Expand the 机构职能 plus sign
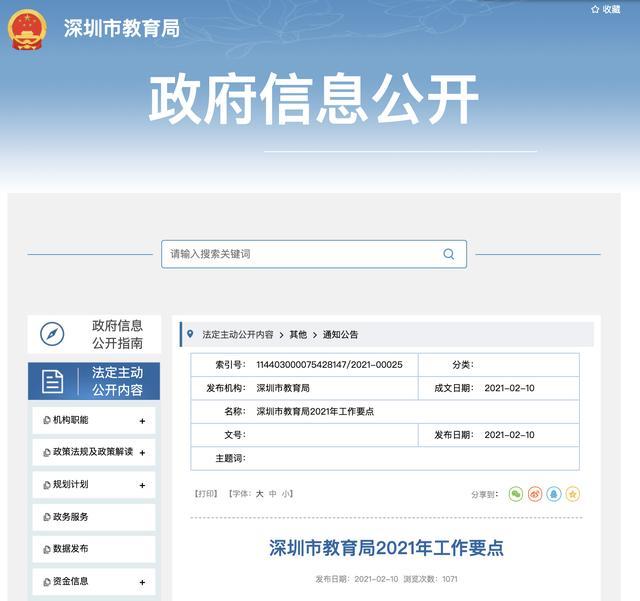Screen dimensions: 640x601 pos(142,421)
